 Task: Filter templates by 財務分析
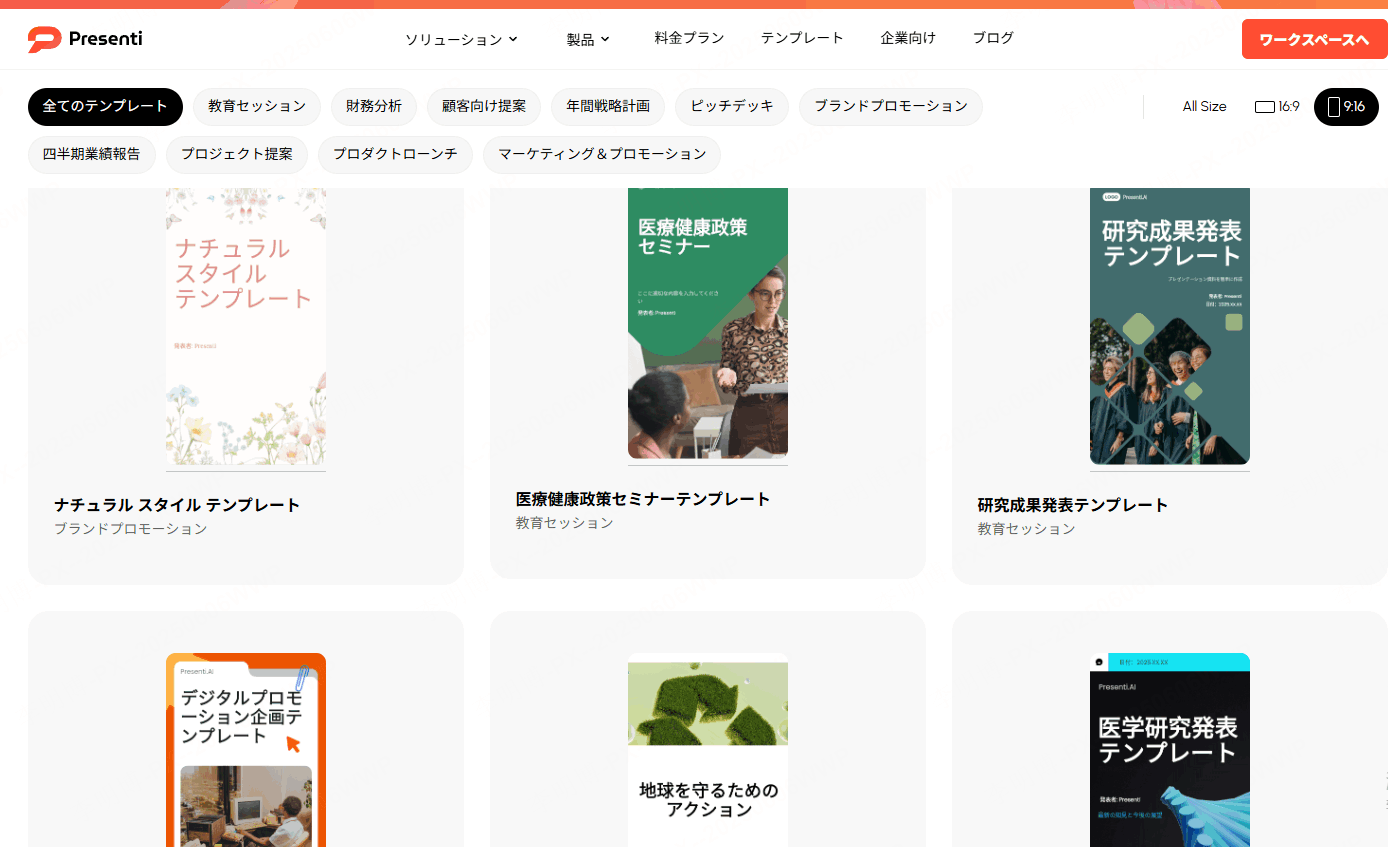(374, 107)
